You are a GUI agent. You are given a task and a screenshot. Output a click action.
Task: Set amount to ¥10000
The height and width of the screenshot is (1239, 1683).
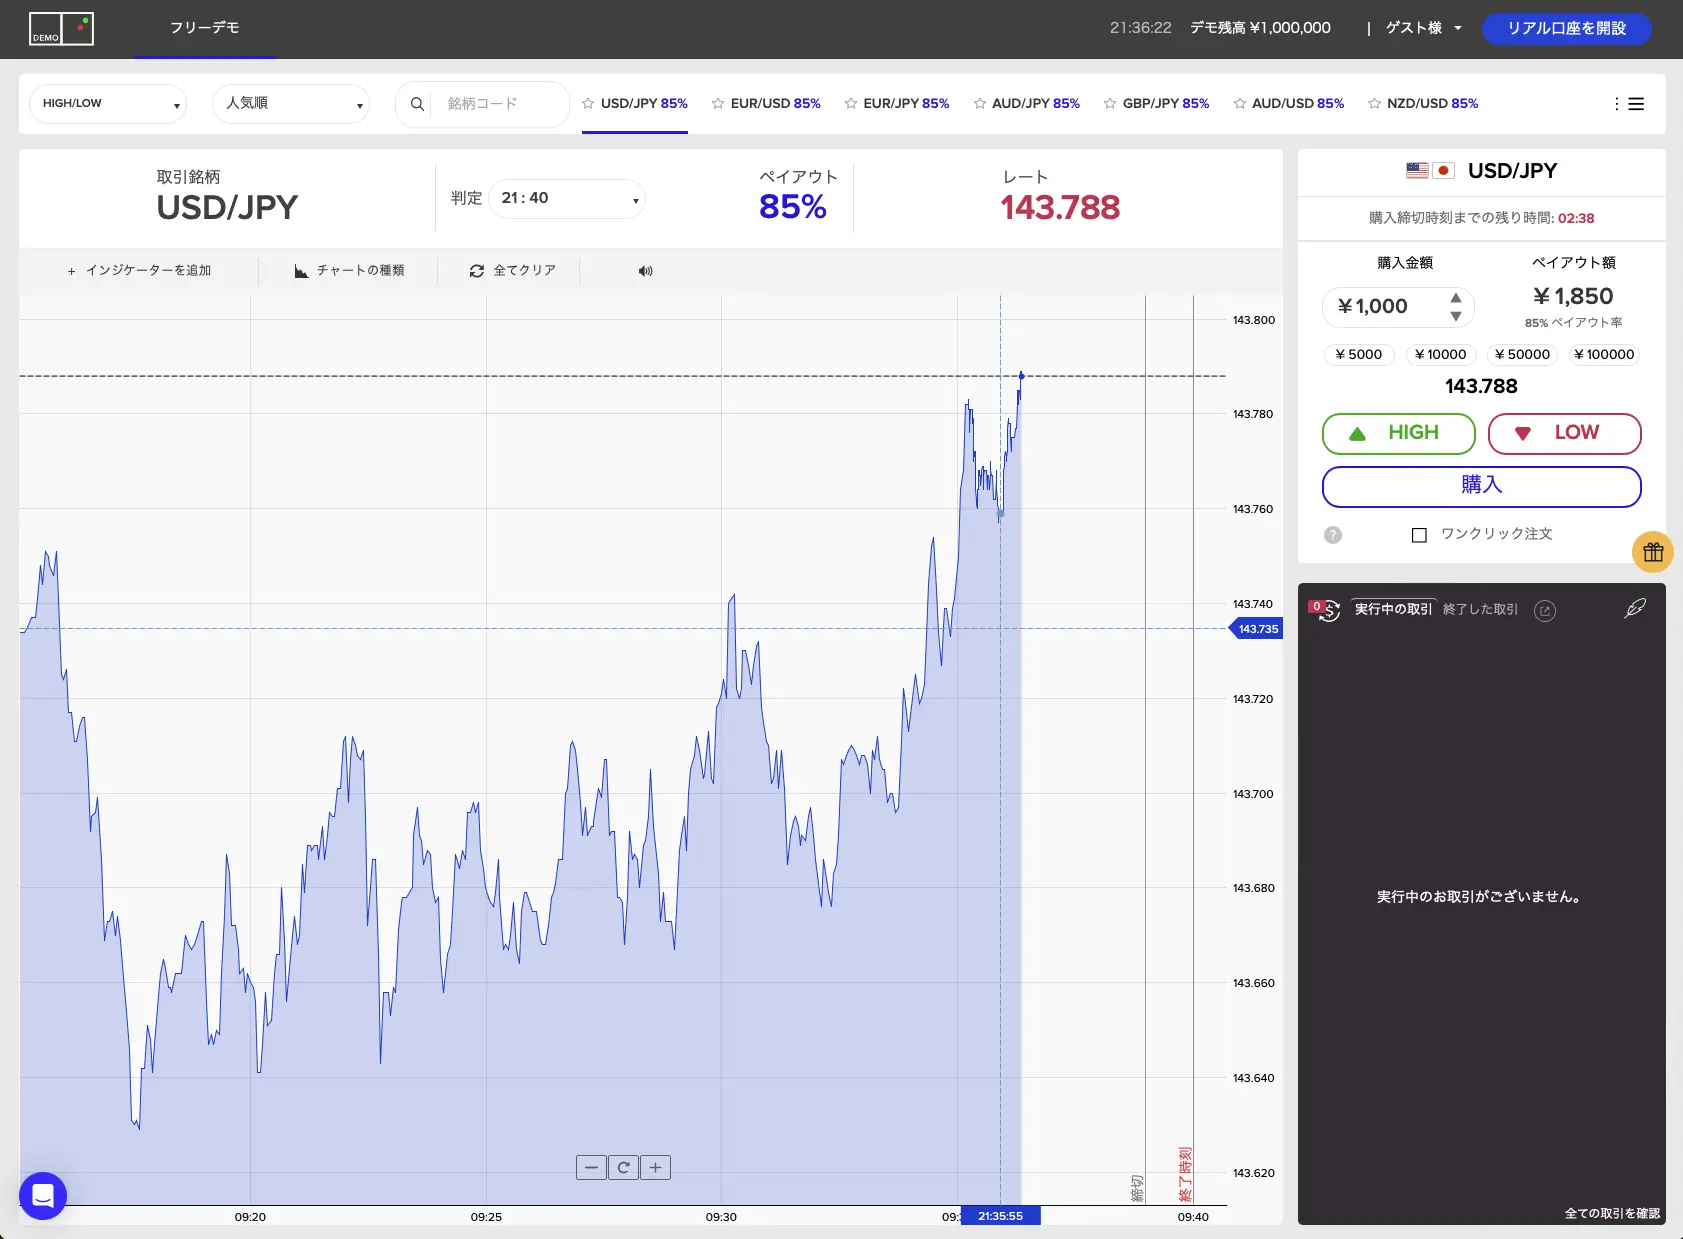coord(1441,354)
